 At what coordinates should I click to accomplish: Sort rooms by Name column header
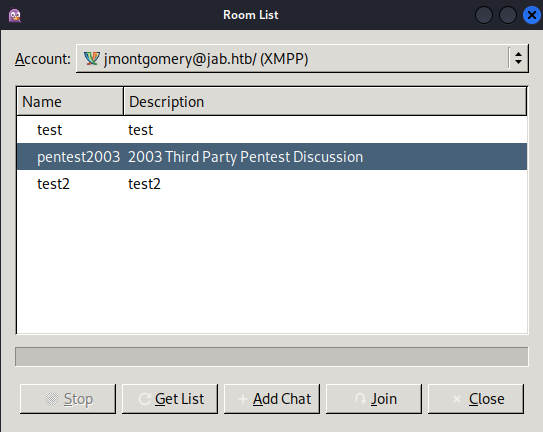(x=70, y=102)
